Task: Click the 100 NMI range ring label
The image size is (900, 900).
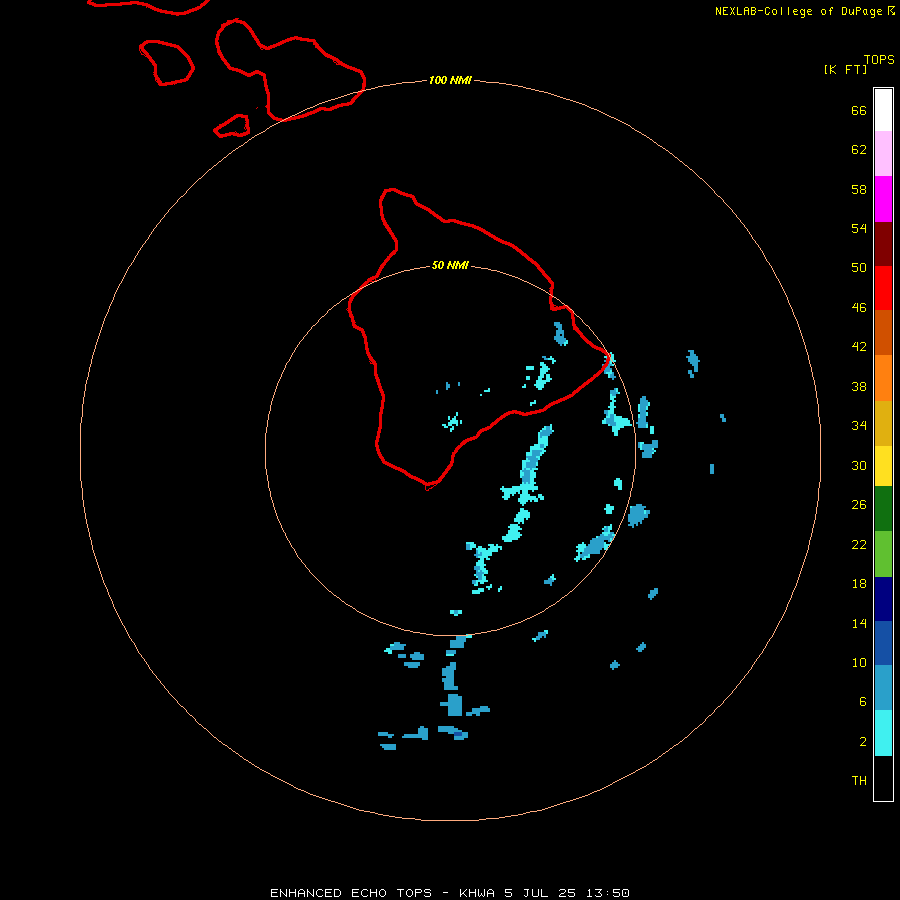Action: pos(450,80)
